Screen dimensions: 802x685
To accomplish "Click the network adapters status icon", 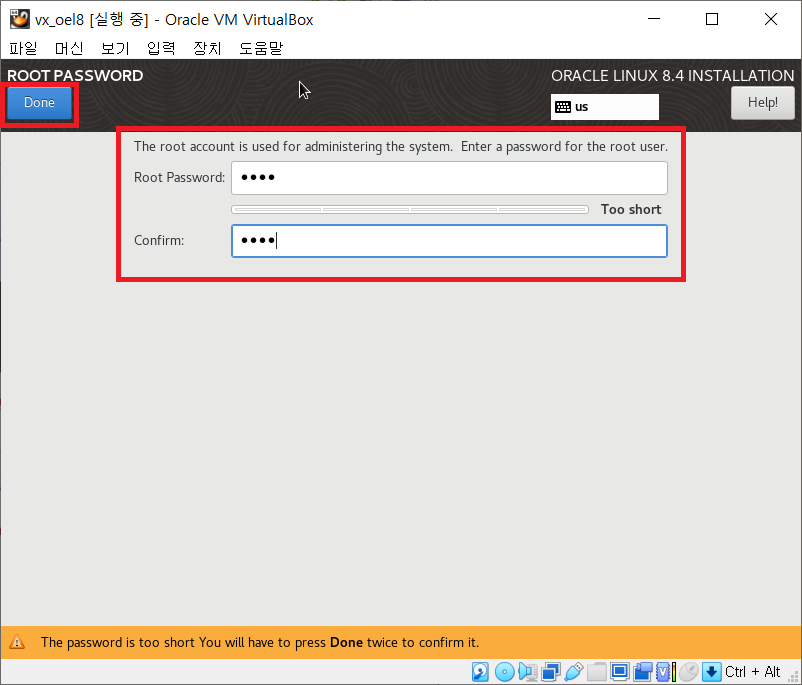I will point(551,672).
